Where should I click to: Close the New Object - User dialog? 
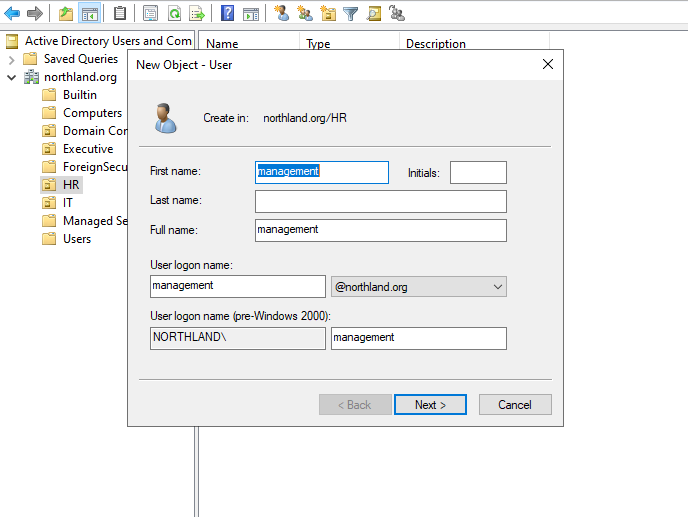(547, 64)
